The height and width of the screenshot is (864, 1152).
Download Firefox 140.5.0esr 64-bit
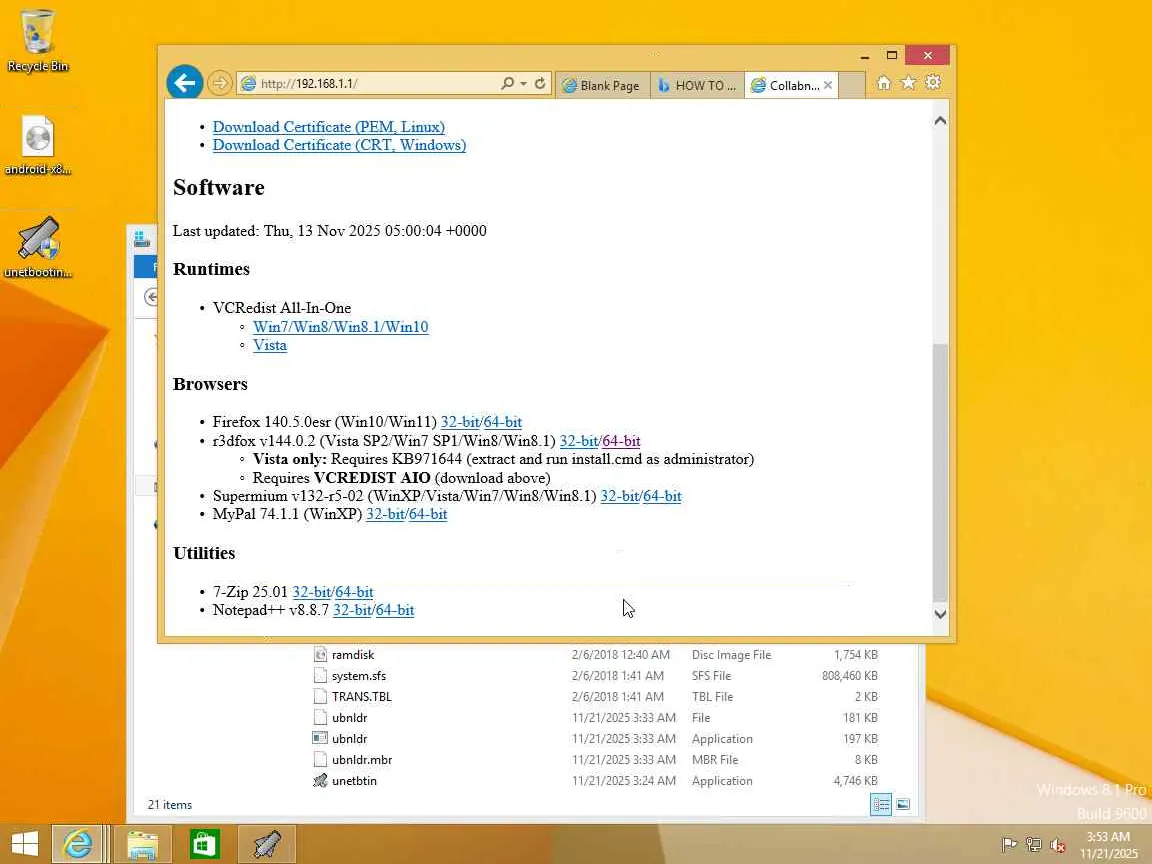click(x=503, y=422)
